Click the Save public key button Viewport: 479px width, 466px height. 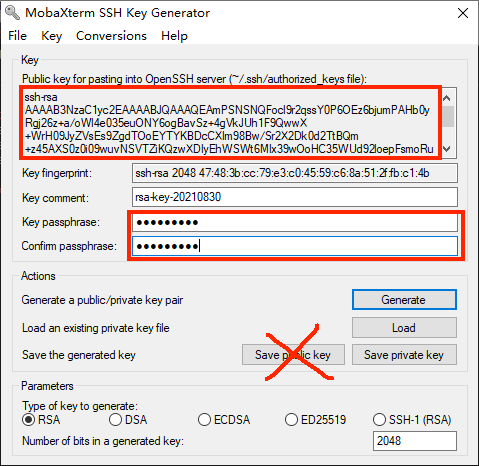point(293,355)
